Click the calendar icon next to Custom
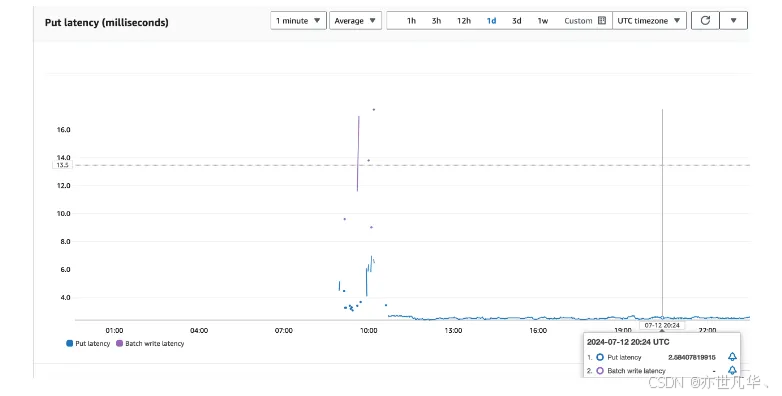 [602, 20]
